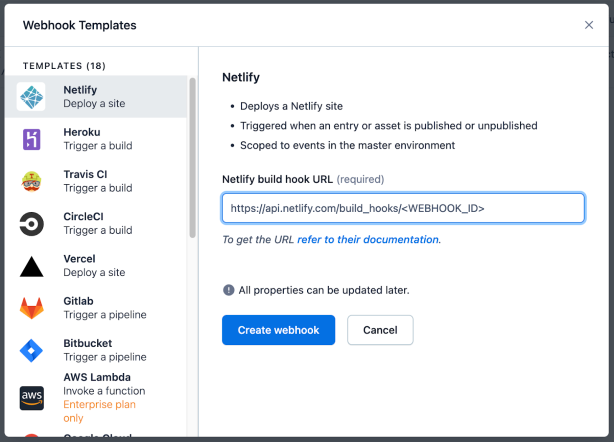
Task: Choose the Heroku Trigger a build template
Action: point(98,139)
